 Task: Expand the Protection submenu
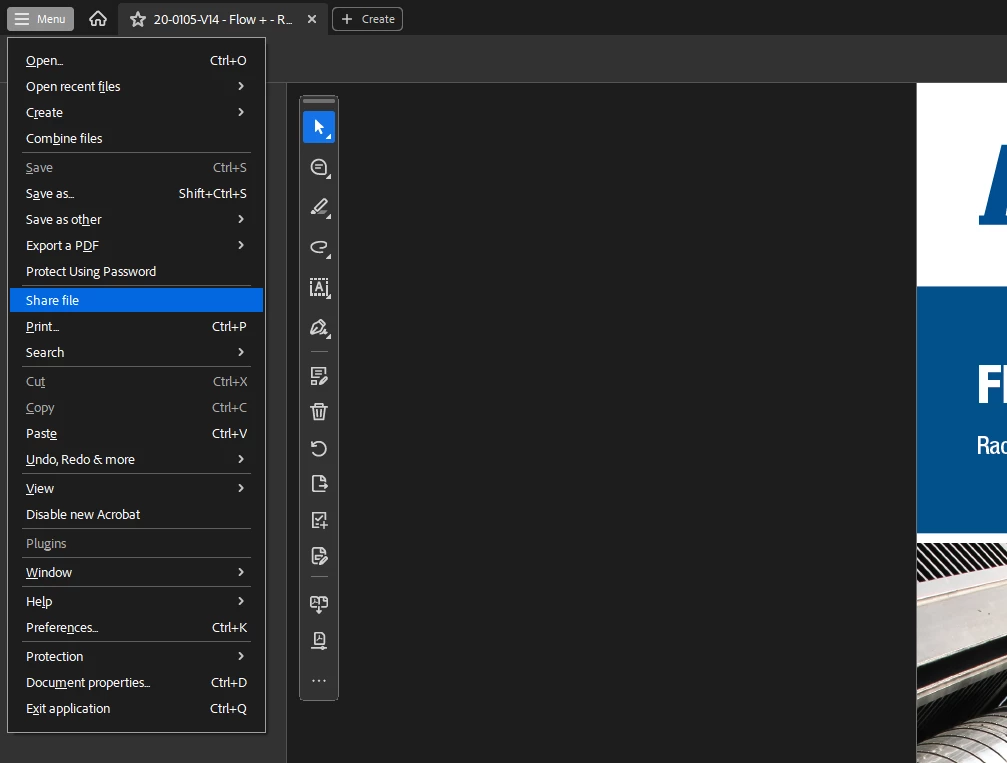[x=136, y=656]
